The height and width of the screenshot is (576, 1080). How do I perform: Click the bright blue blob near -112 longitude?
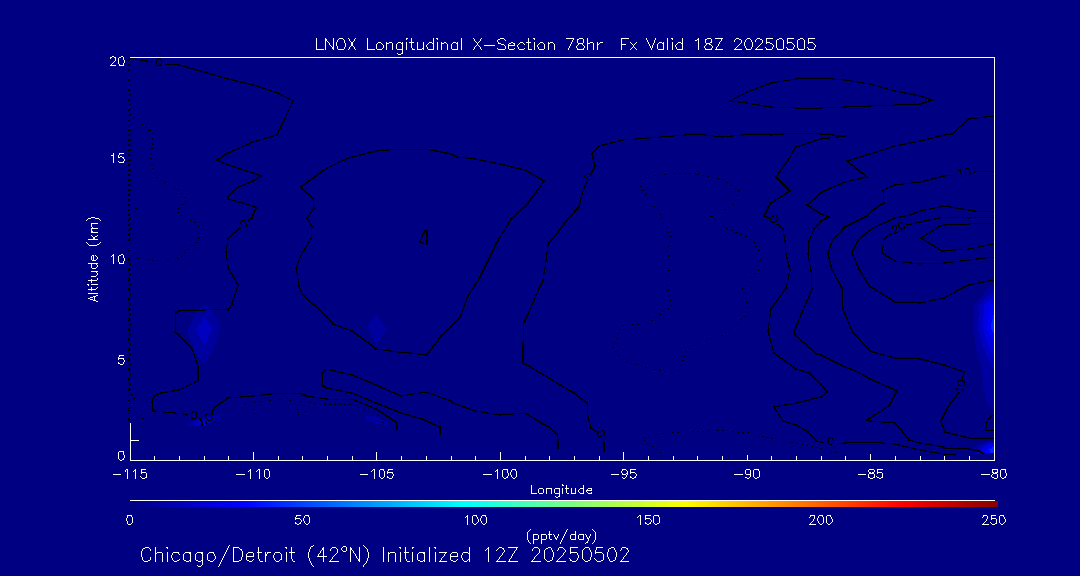pos(204,332)
